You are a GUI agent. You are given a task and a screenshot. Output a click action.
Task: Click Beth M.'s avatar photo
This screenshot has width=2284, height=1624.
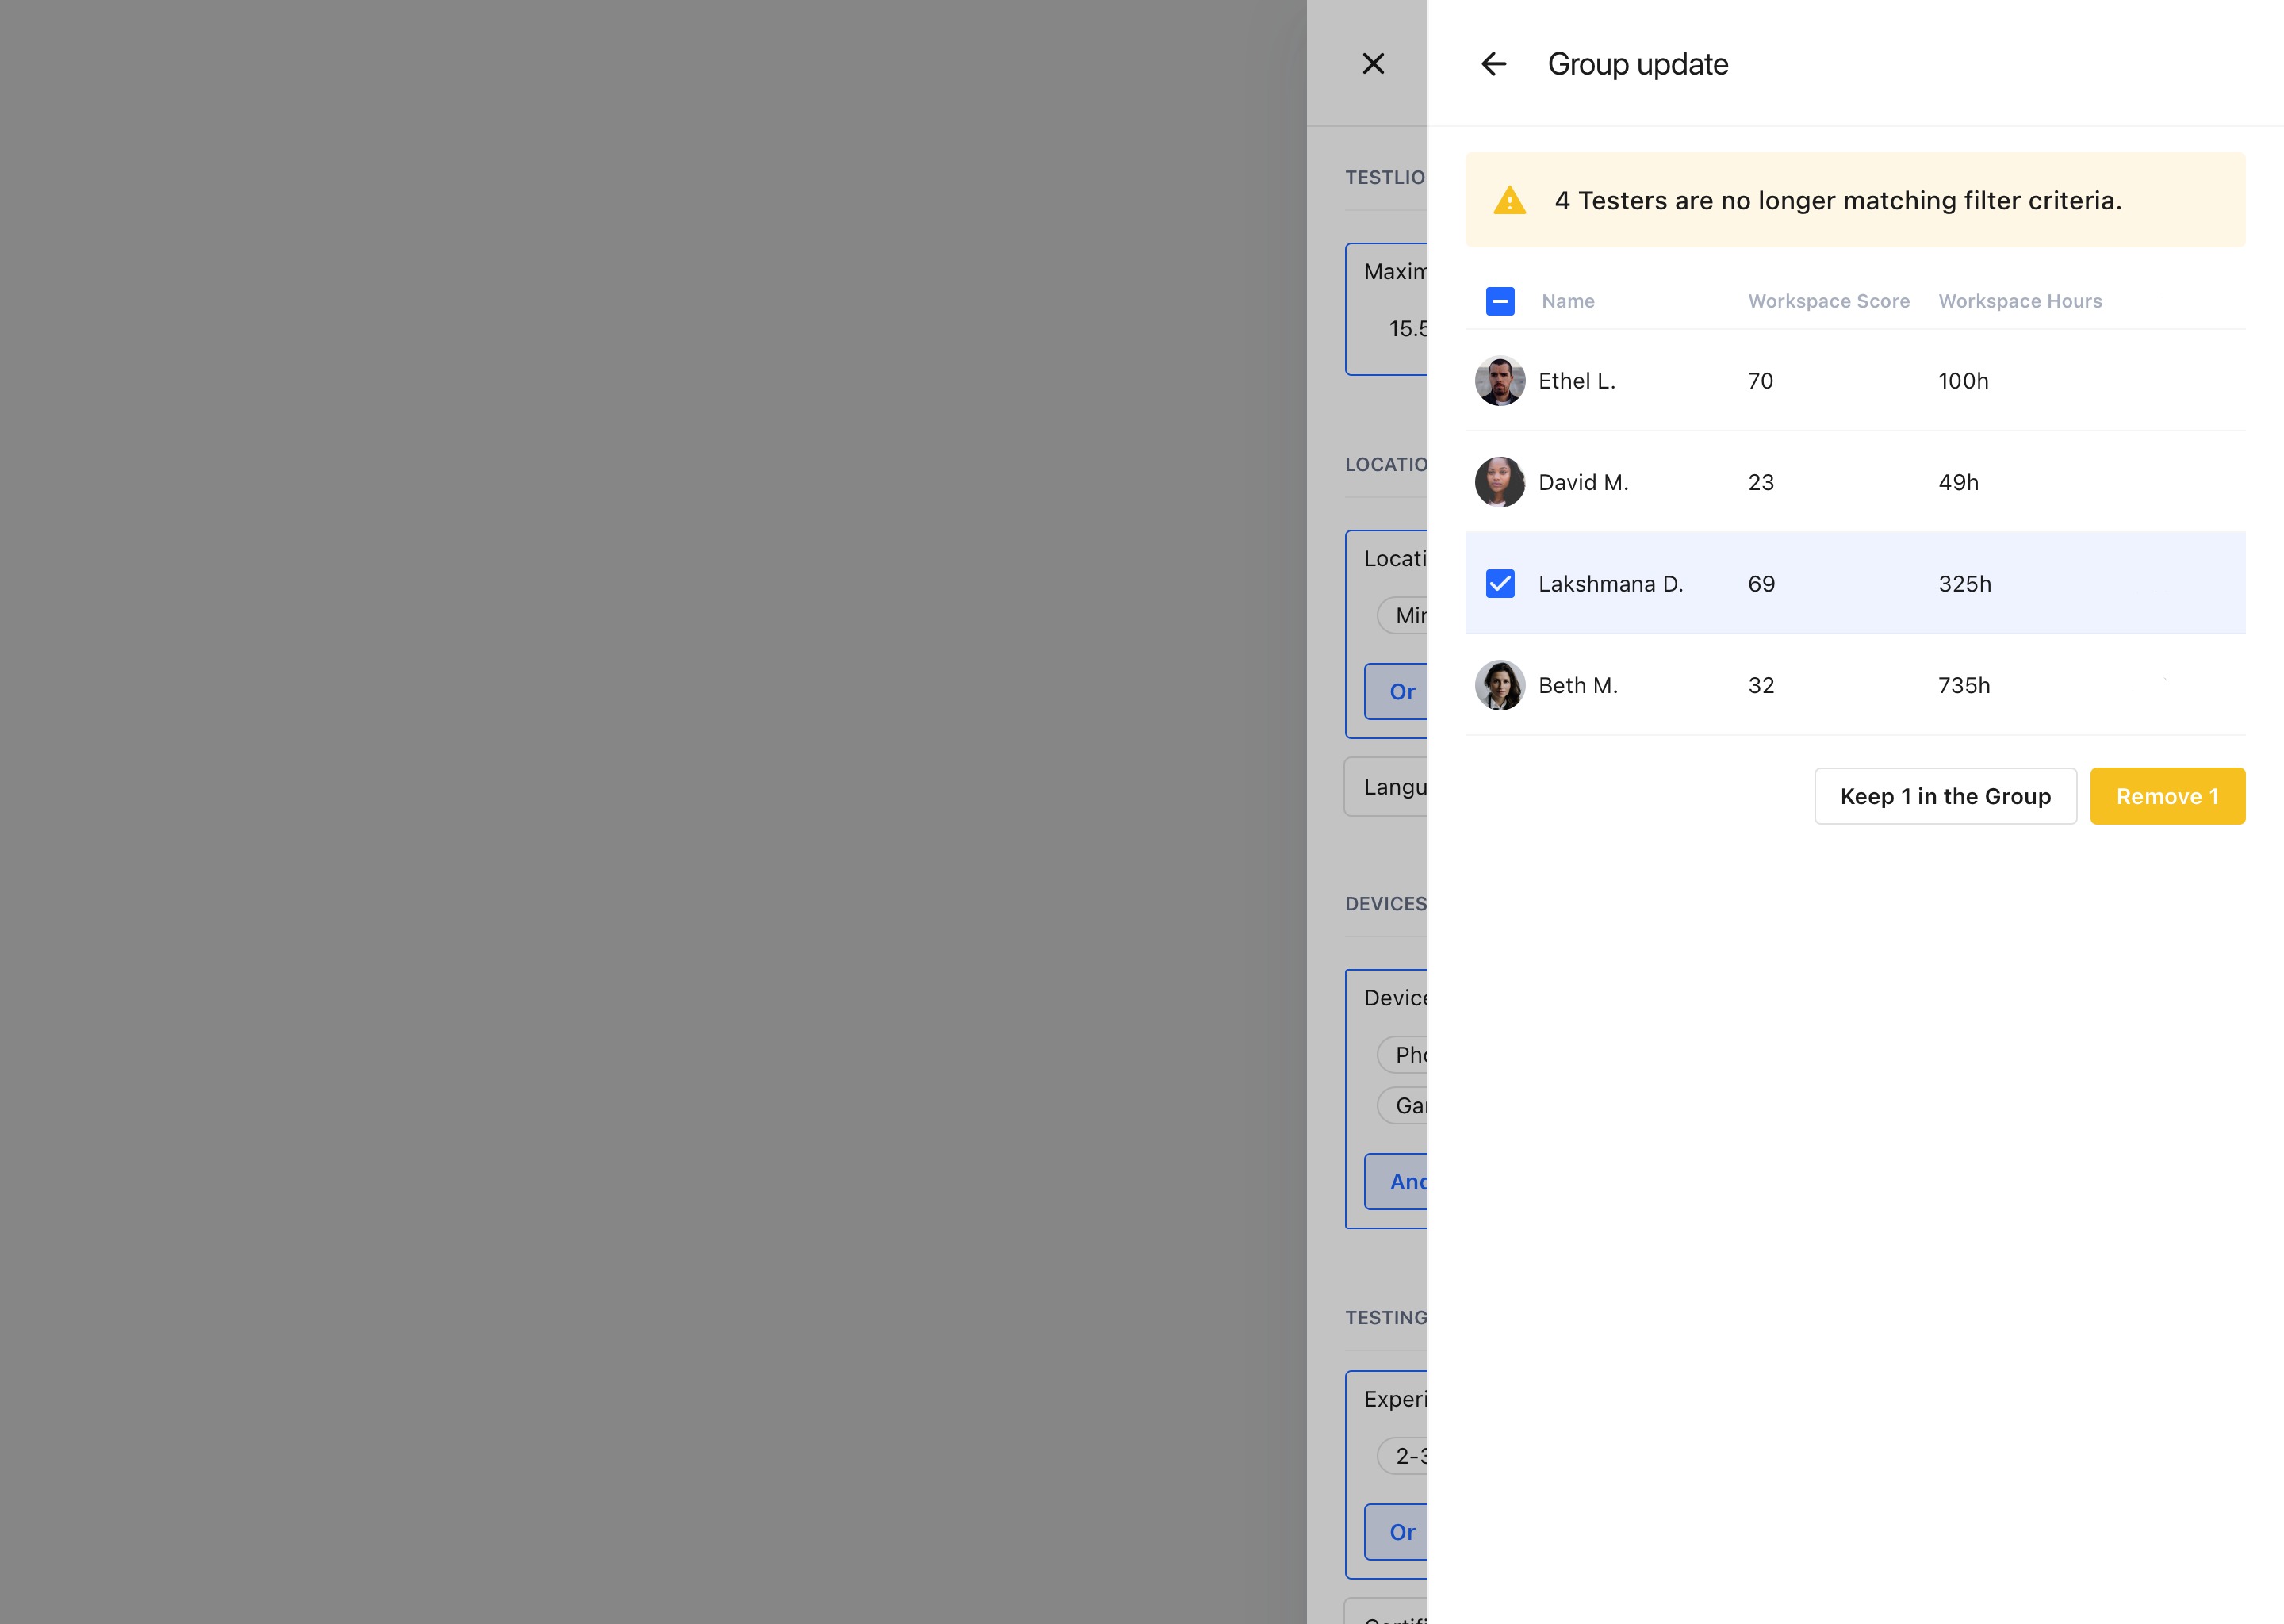(1499, 685)
